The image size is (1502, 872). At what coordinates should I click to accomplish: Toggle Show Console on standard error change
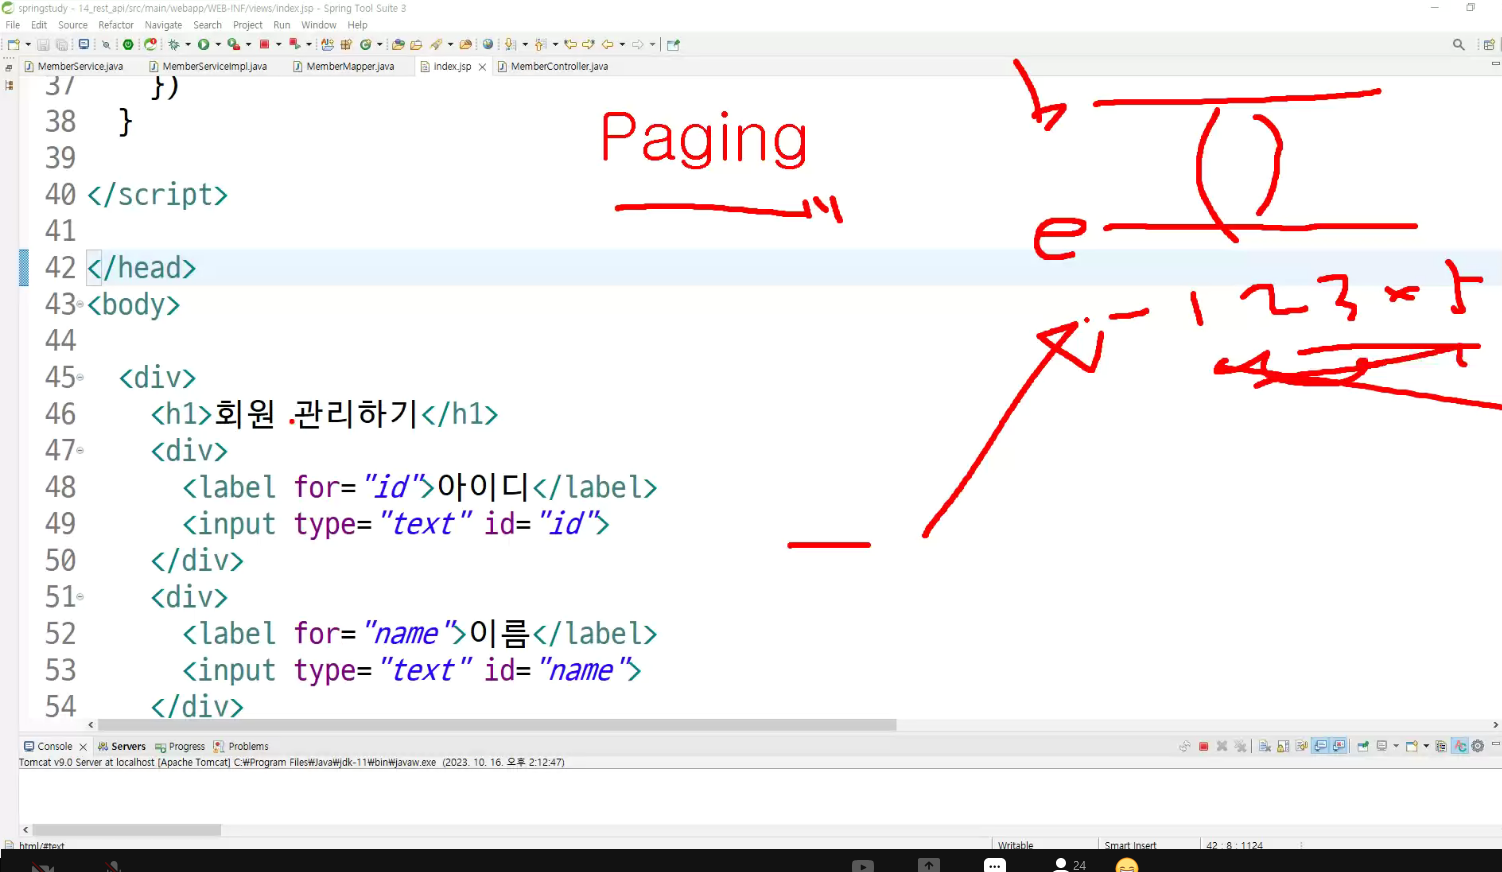1339,746
